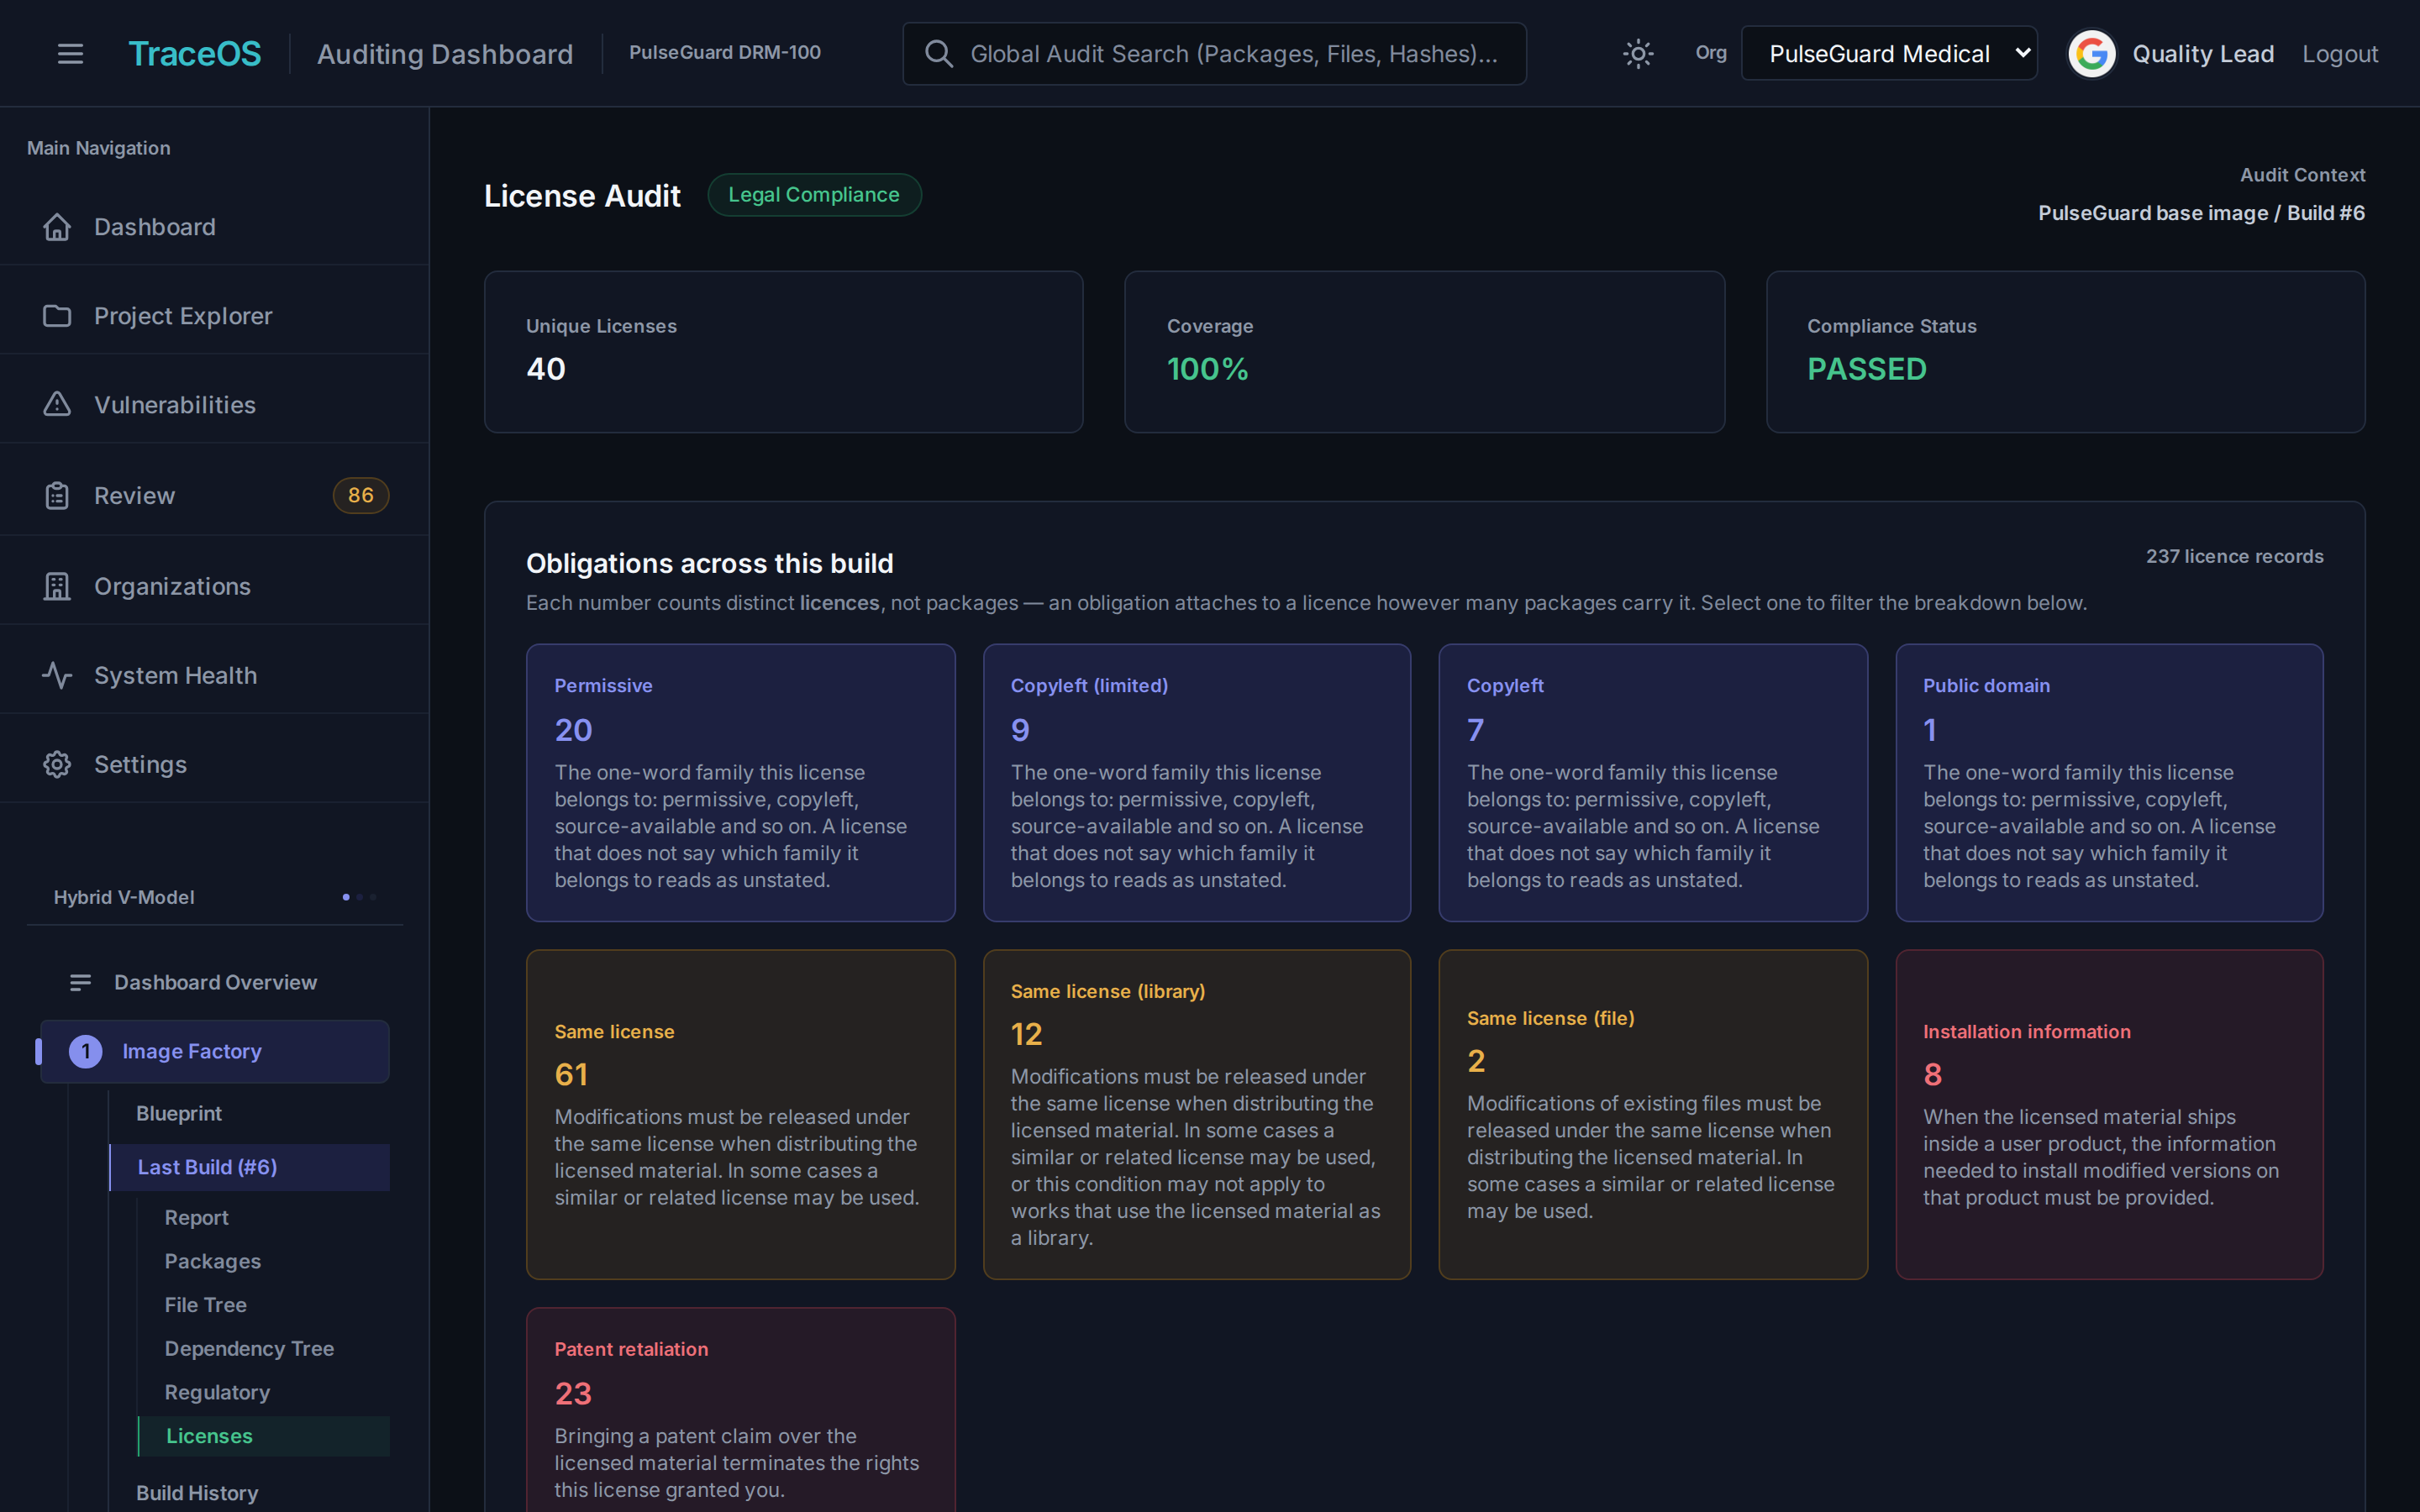Click the Review clipboard icon
Image resolution: width=2420 pixels, height=1512 pixels.
click(x=57, y=495)
